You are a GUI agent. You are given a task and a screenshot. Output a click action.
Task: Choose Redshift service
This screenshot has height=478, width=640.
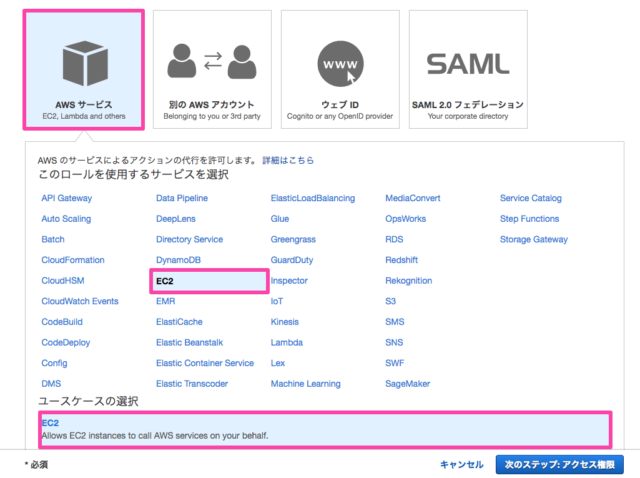pos(402,260)
